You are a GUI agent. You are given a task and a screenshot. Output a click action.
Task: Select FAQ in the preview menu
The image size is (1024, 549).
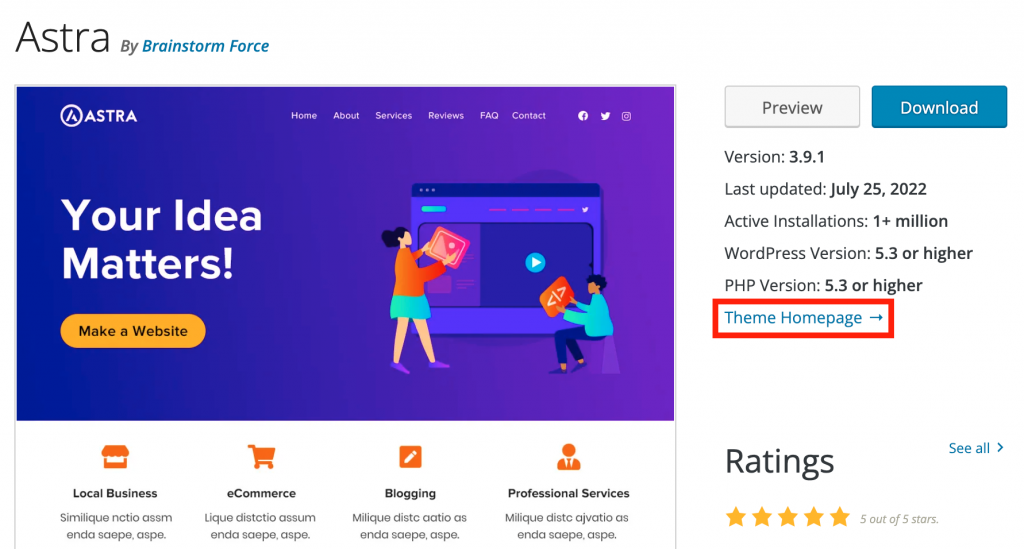click(x=489, y=116)
